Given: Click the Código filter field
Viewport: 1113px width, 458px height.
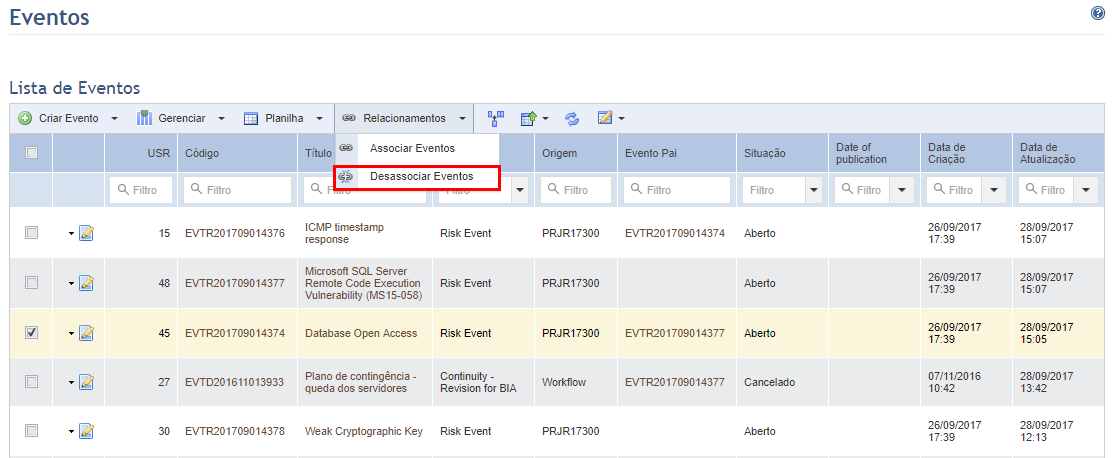Looking at the screenshot, I should pos(238,190).
